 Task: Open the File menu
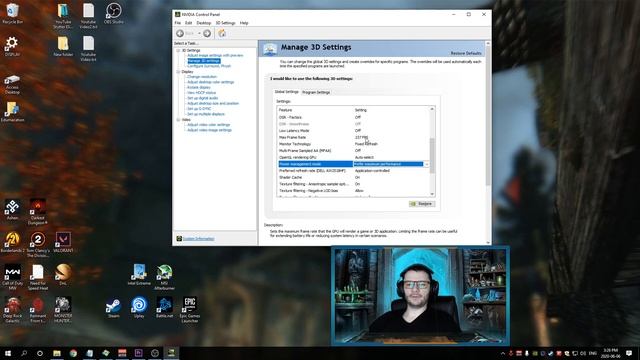(178, 23)
